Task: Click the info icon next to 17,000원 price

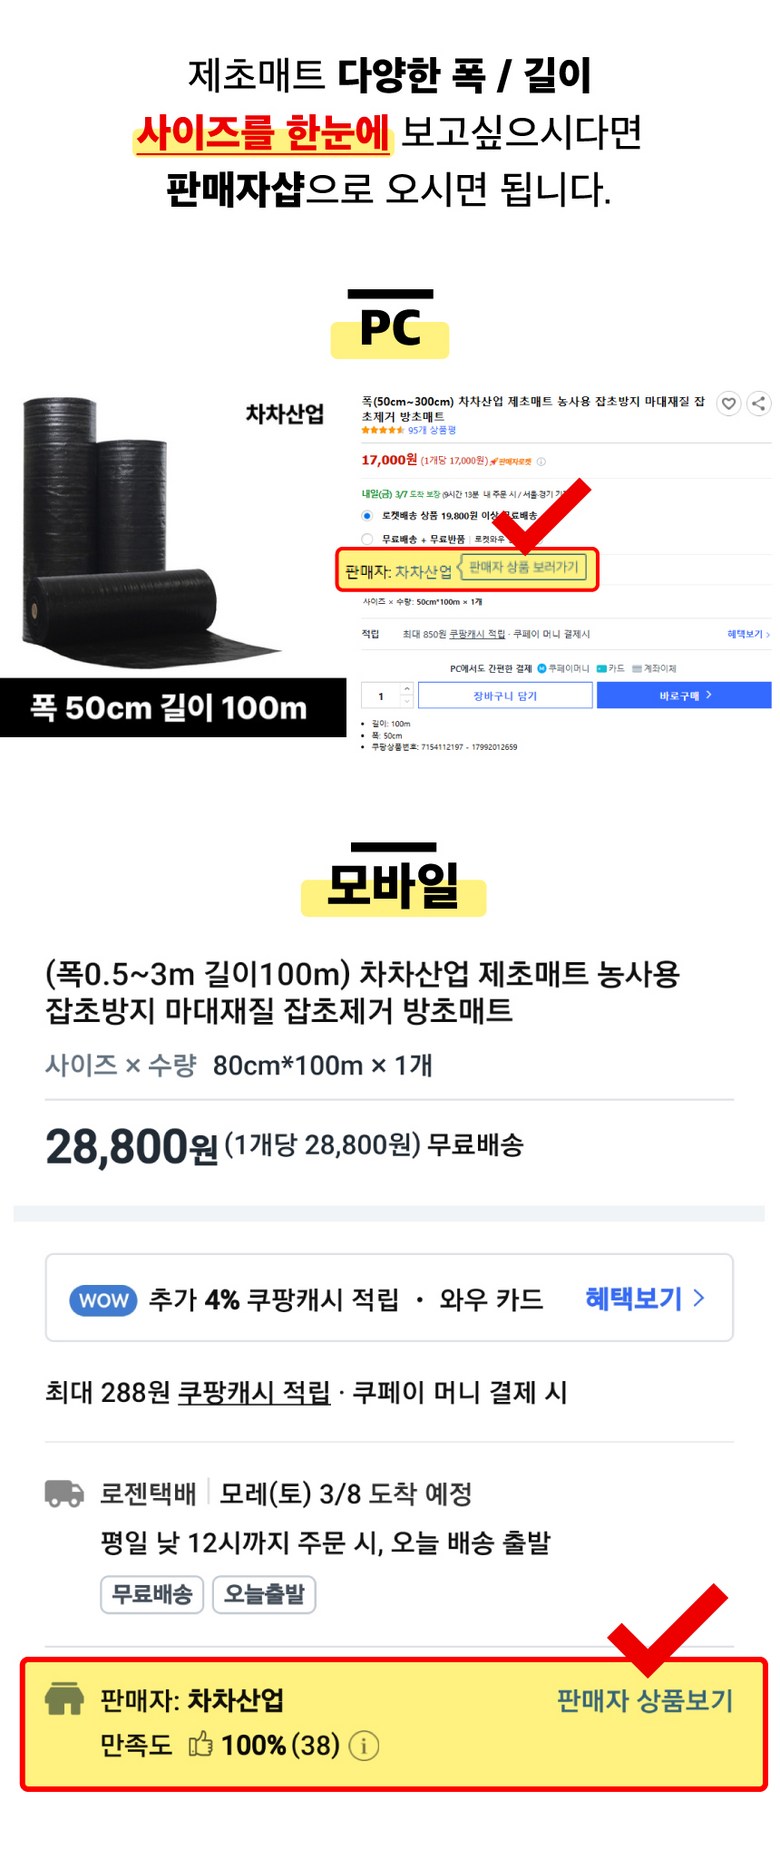Action: [541, 461]
